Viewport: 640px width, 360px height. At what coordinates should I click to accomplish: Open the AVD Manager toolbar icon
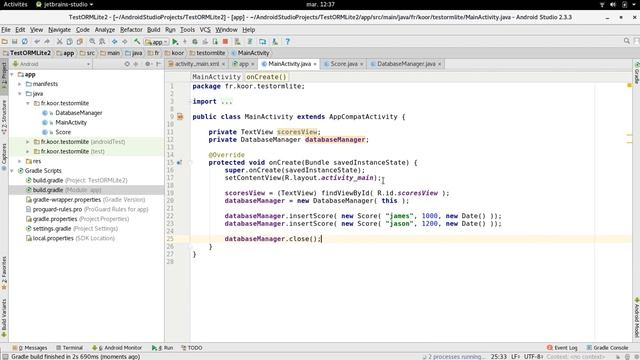coord(237,42)
